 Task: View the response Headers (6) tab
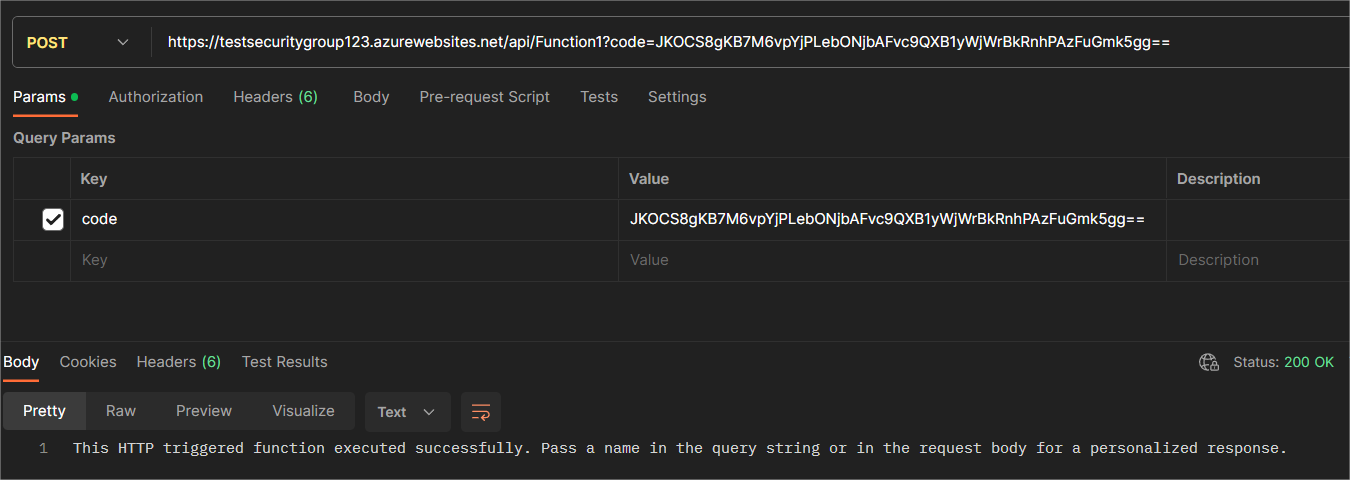point(178,362)
